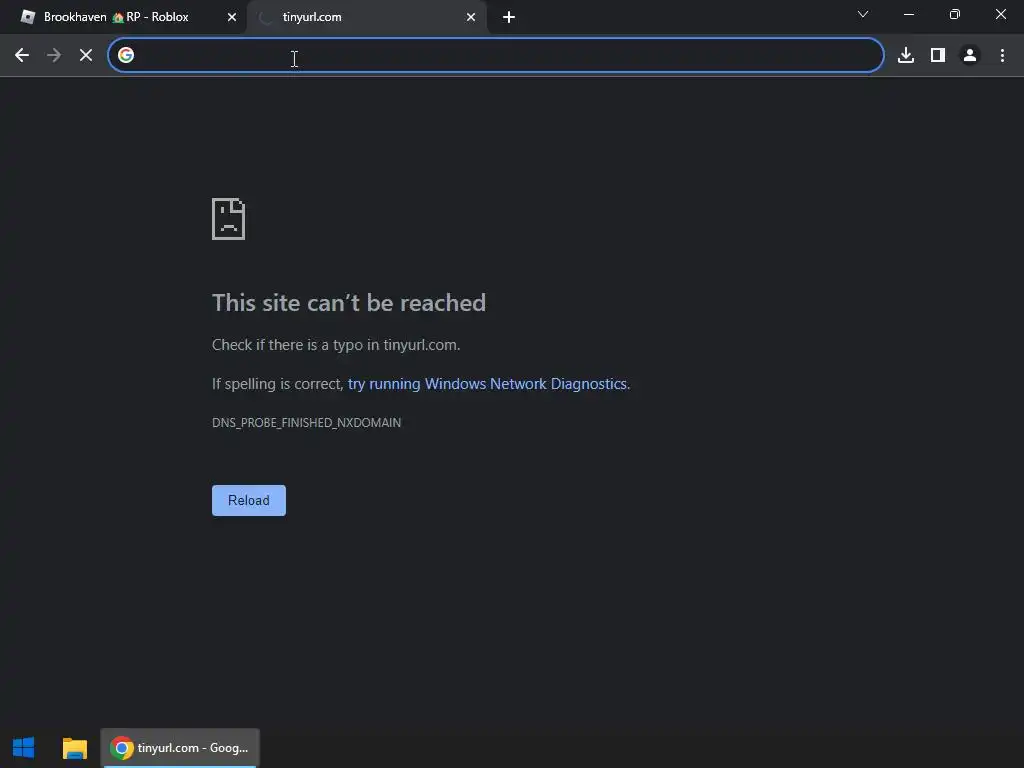1024x768 pixels.
Task: Click the 'This site can't be reached' heading
Action: [349, 303]
